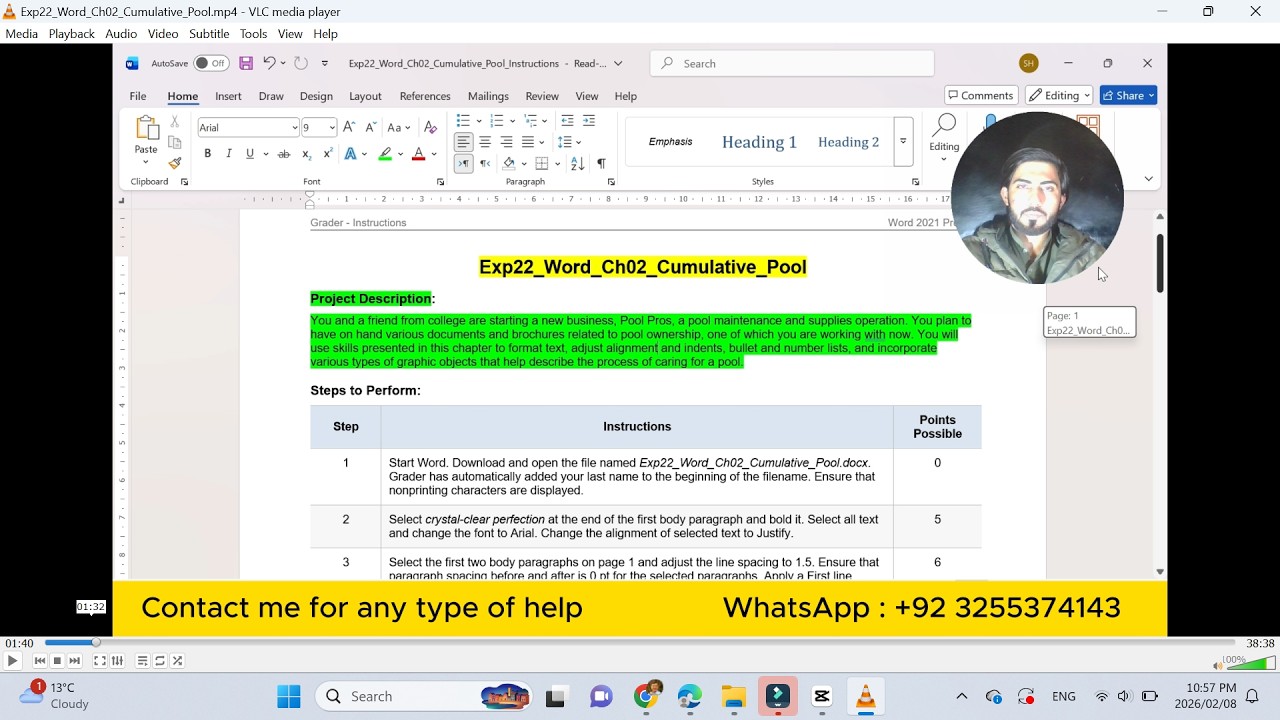Toggle VLC random shuffle button
This screenshot has height=720, width=1280.
click(178, 661)
